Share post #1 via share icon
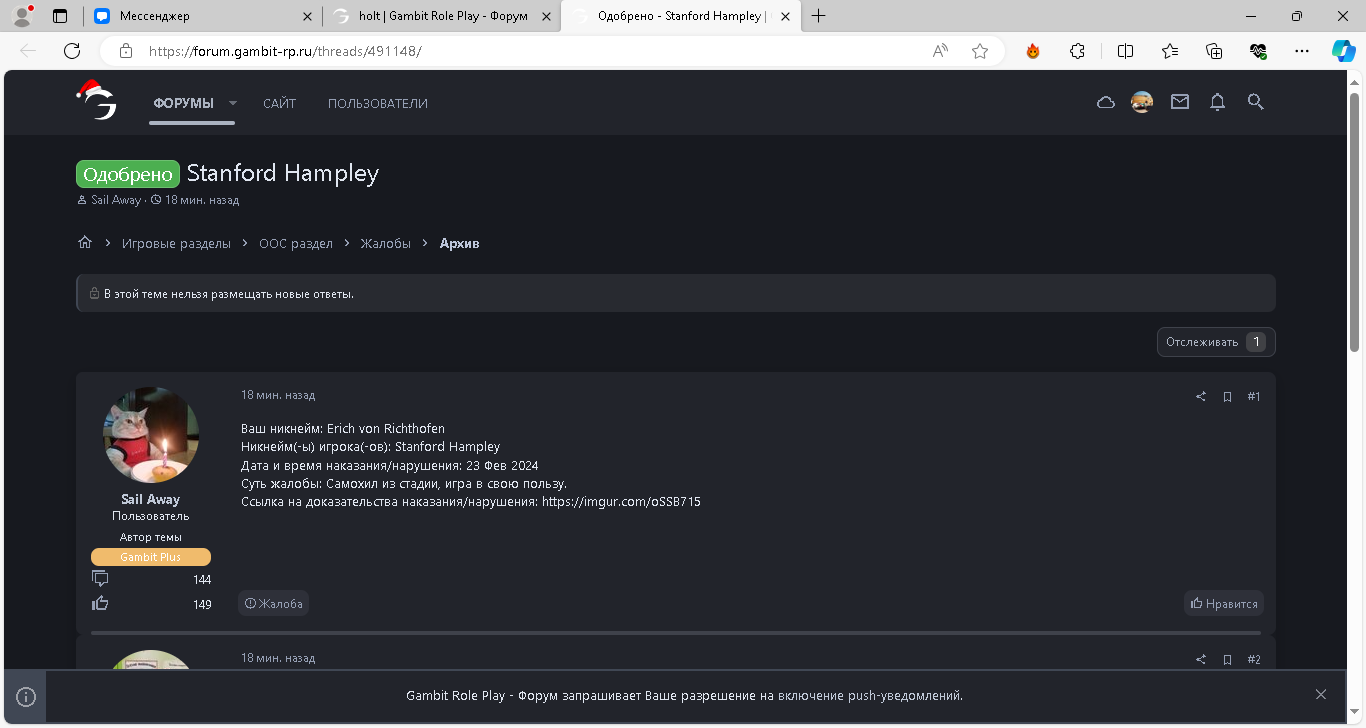 click(1200, 397)
